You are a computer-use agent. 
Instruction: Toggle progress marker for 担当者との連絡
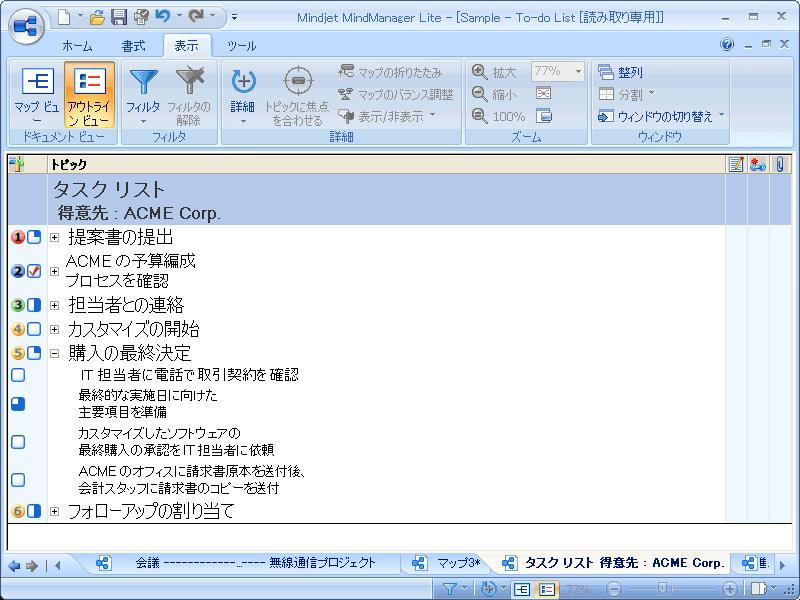34,305
